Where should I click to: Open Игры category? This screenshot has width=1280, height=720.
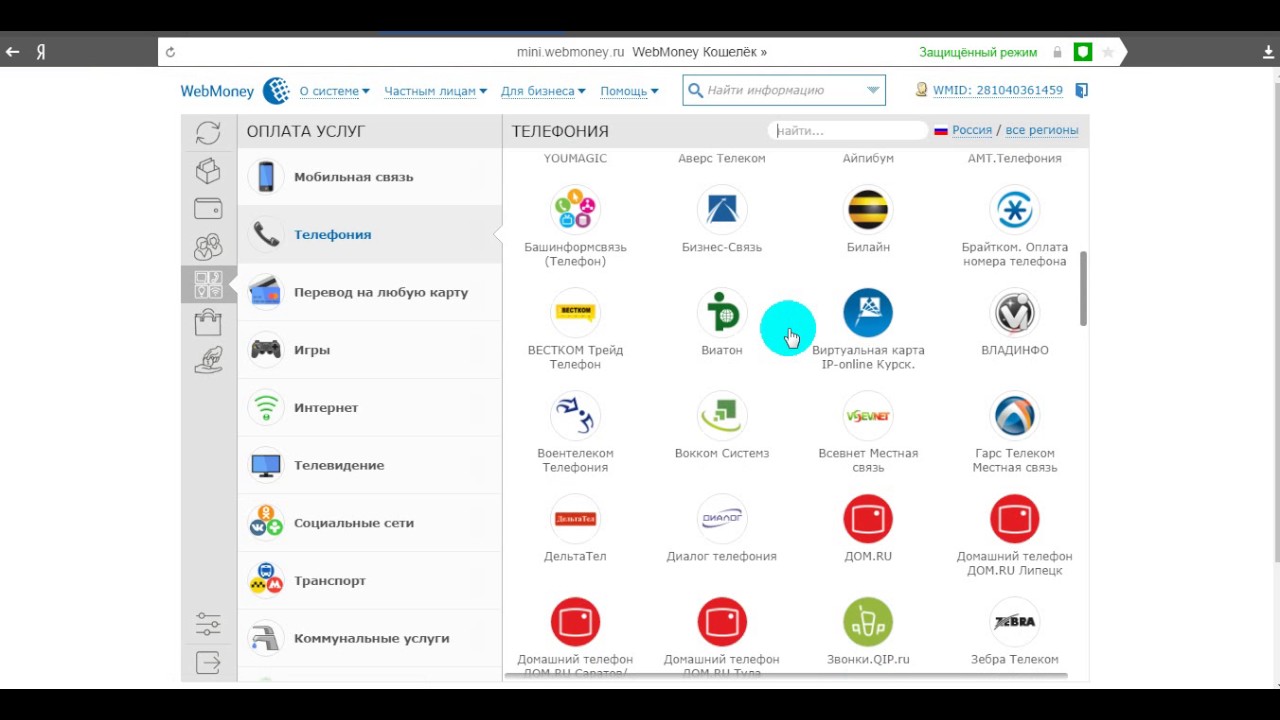(370, 350)
